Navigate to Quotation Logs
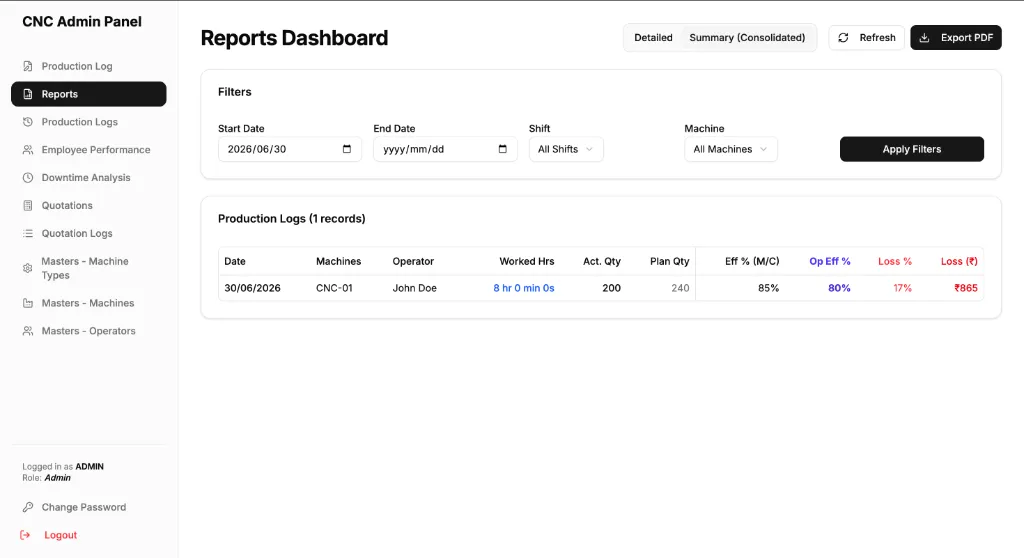Viewport: 1024px width, 558px height. coord(89,233)
